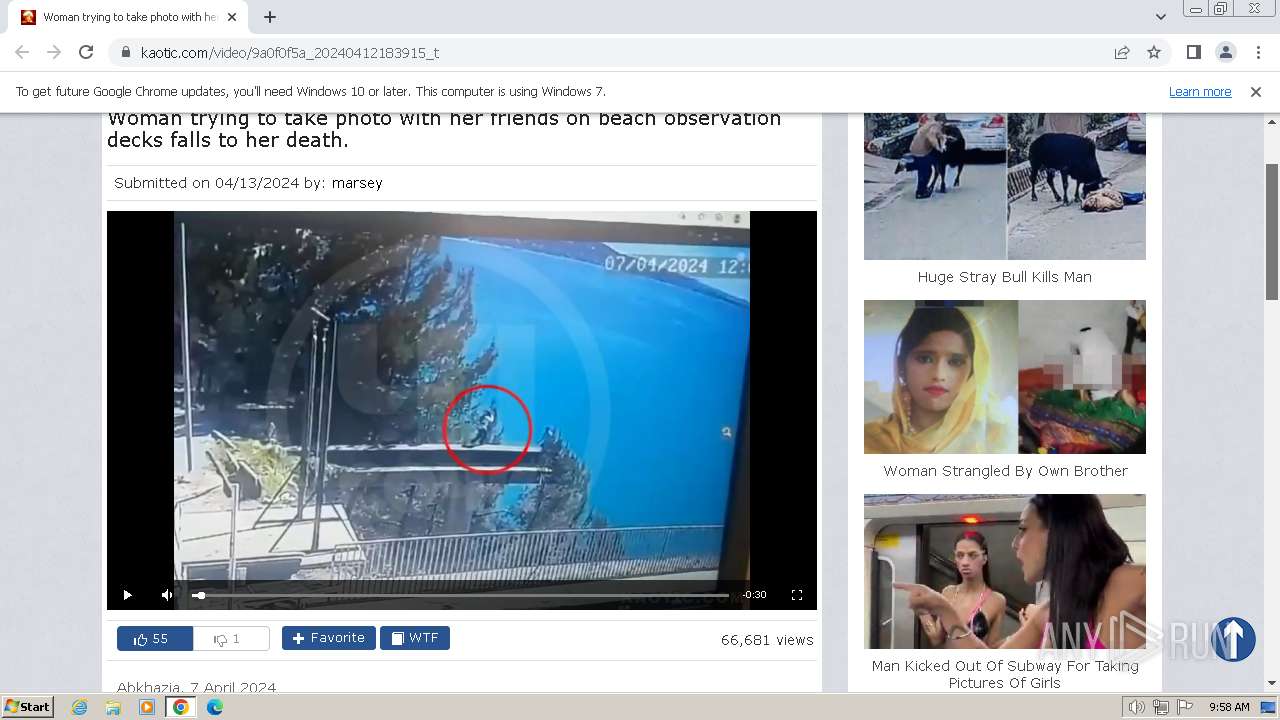Add video to Favorites
Viewport: 1280px width, 720px height.
click(329, 638)
